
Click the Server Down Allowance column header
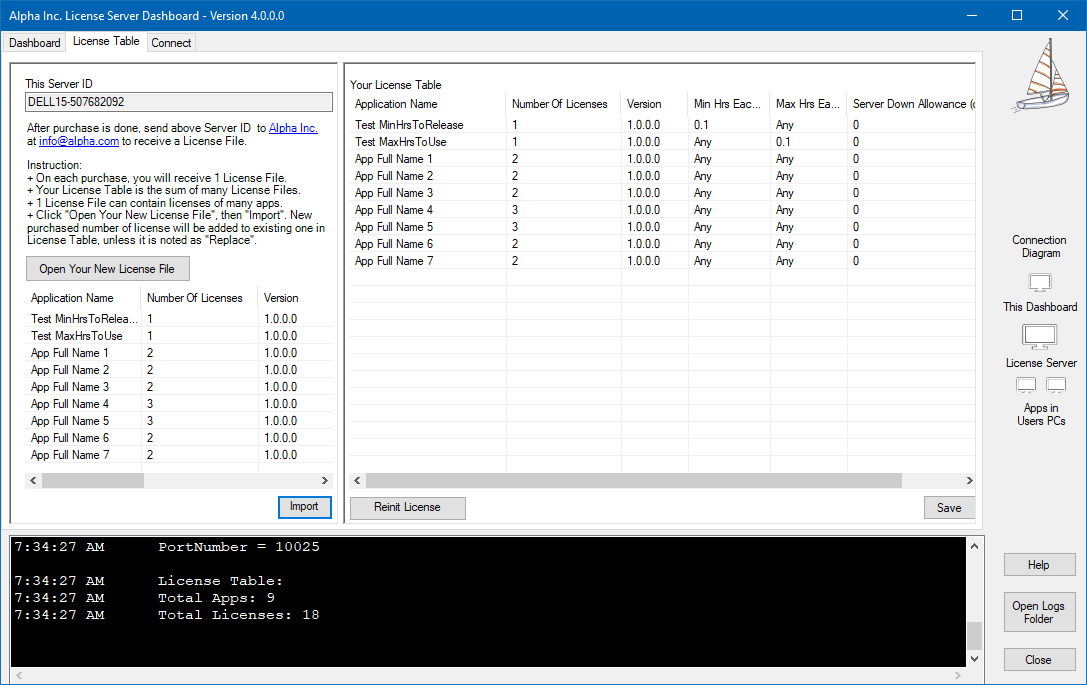pyautogui.click(x=912, y=104)
